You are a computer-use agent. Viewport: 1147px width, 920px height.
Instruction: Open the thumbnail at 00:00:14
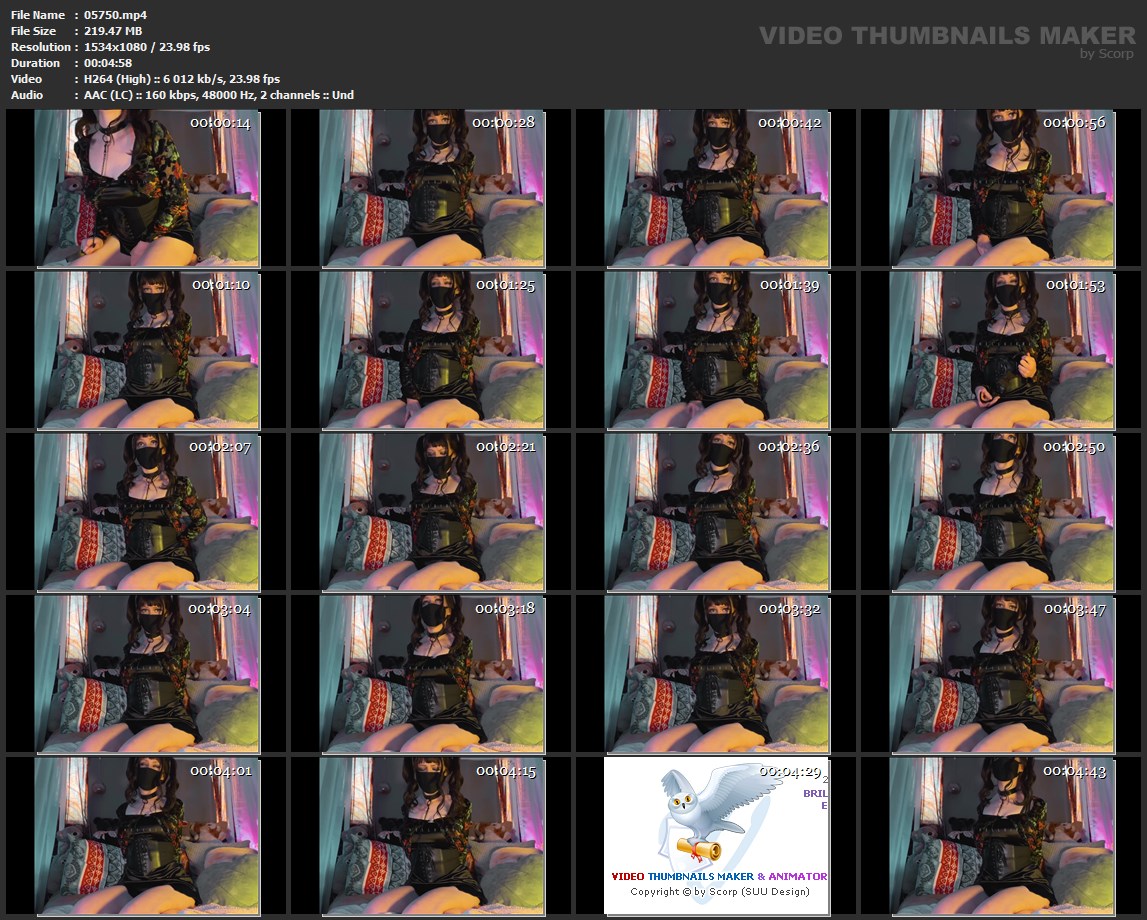point(146,188)
